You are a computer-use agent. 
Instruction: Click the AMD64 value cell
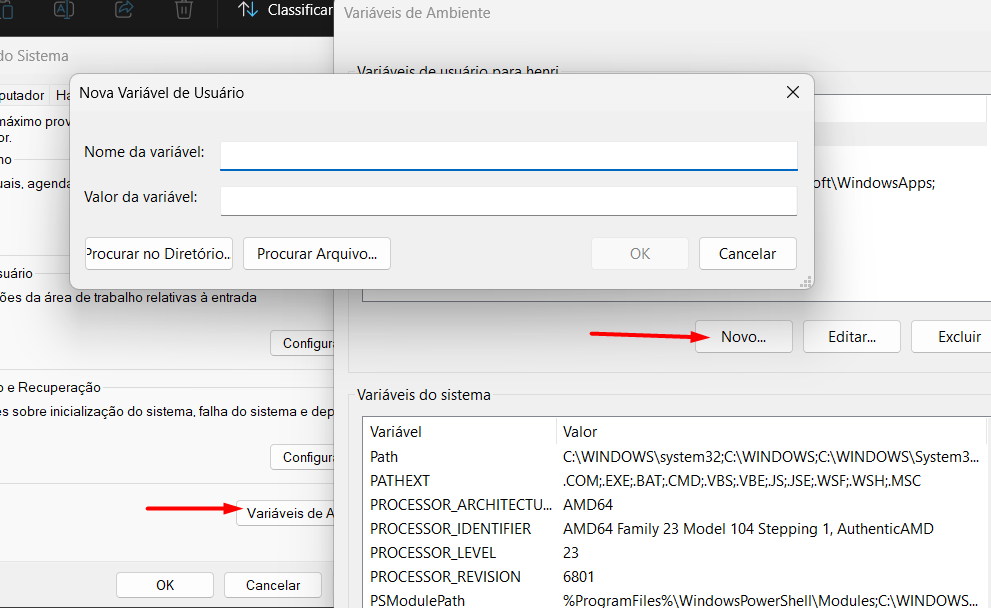[x=588, y=505]
